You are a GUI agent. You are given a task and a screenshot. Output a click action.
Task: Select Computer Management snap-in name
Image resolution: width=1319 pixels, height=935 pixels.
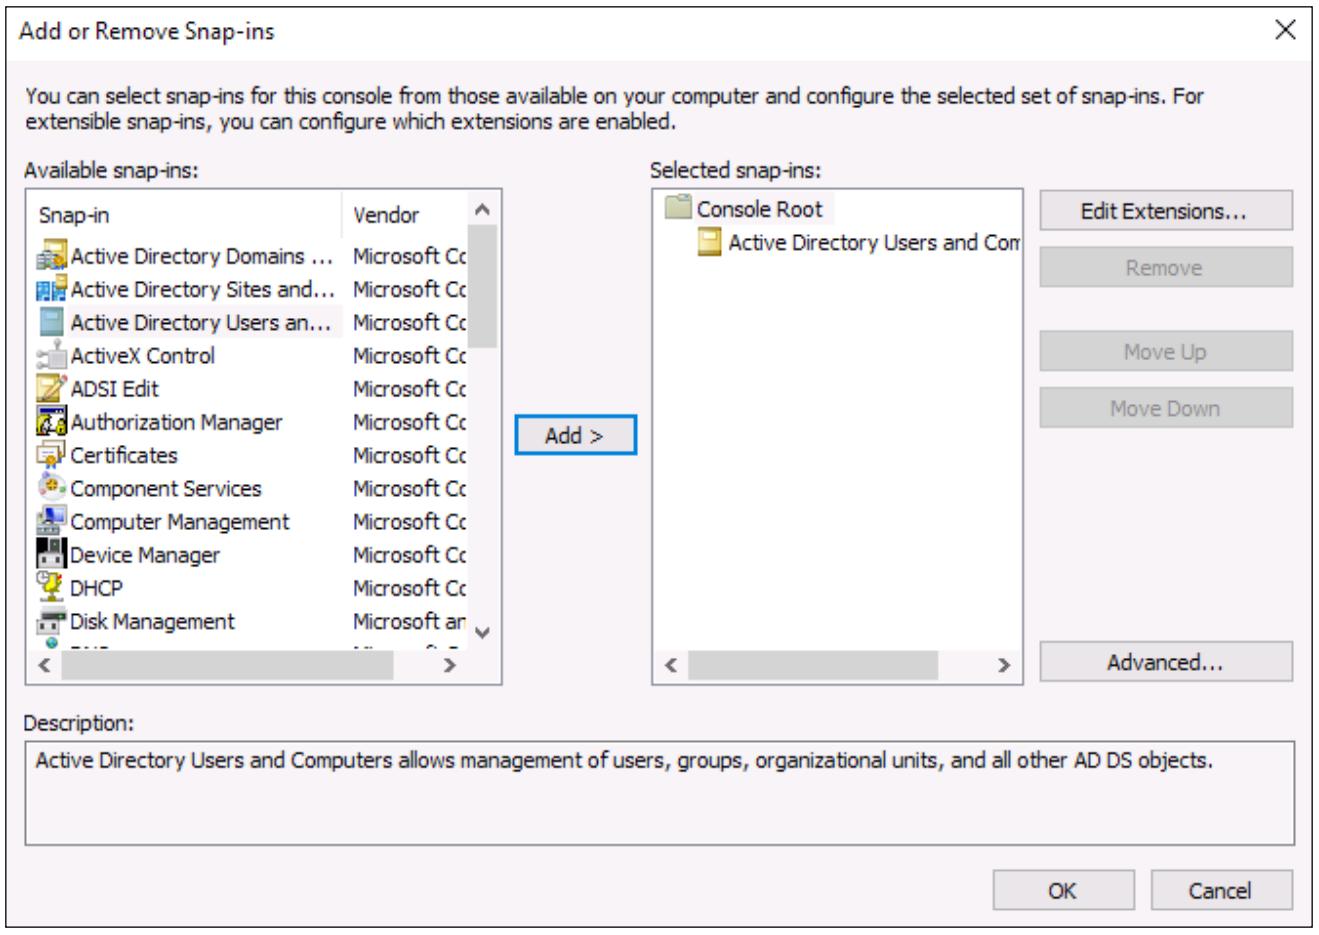(x=180, y=522)
